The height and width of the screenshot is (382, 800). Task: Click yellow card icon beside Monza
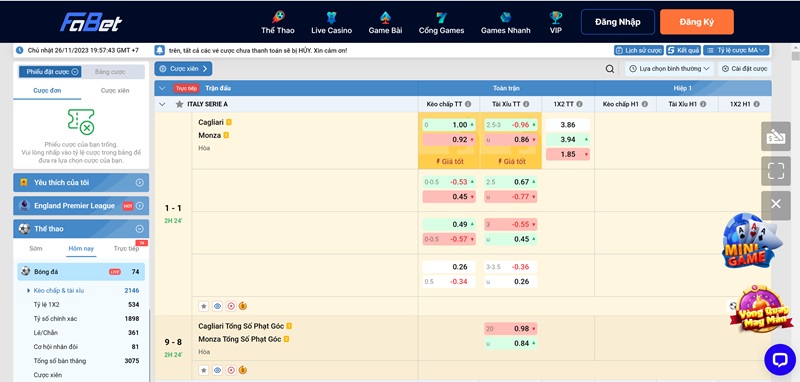226,135
